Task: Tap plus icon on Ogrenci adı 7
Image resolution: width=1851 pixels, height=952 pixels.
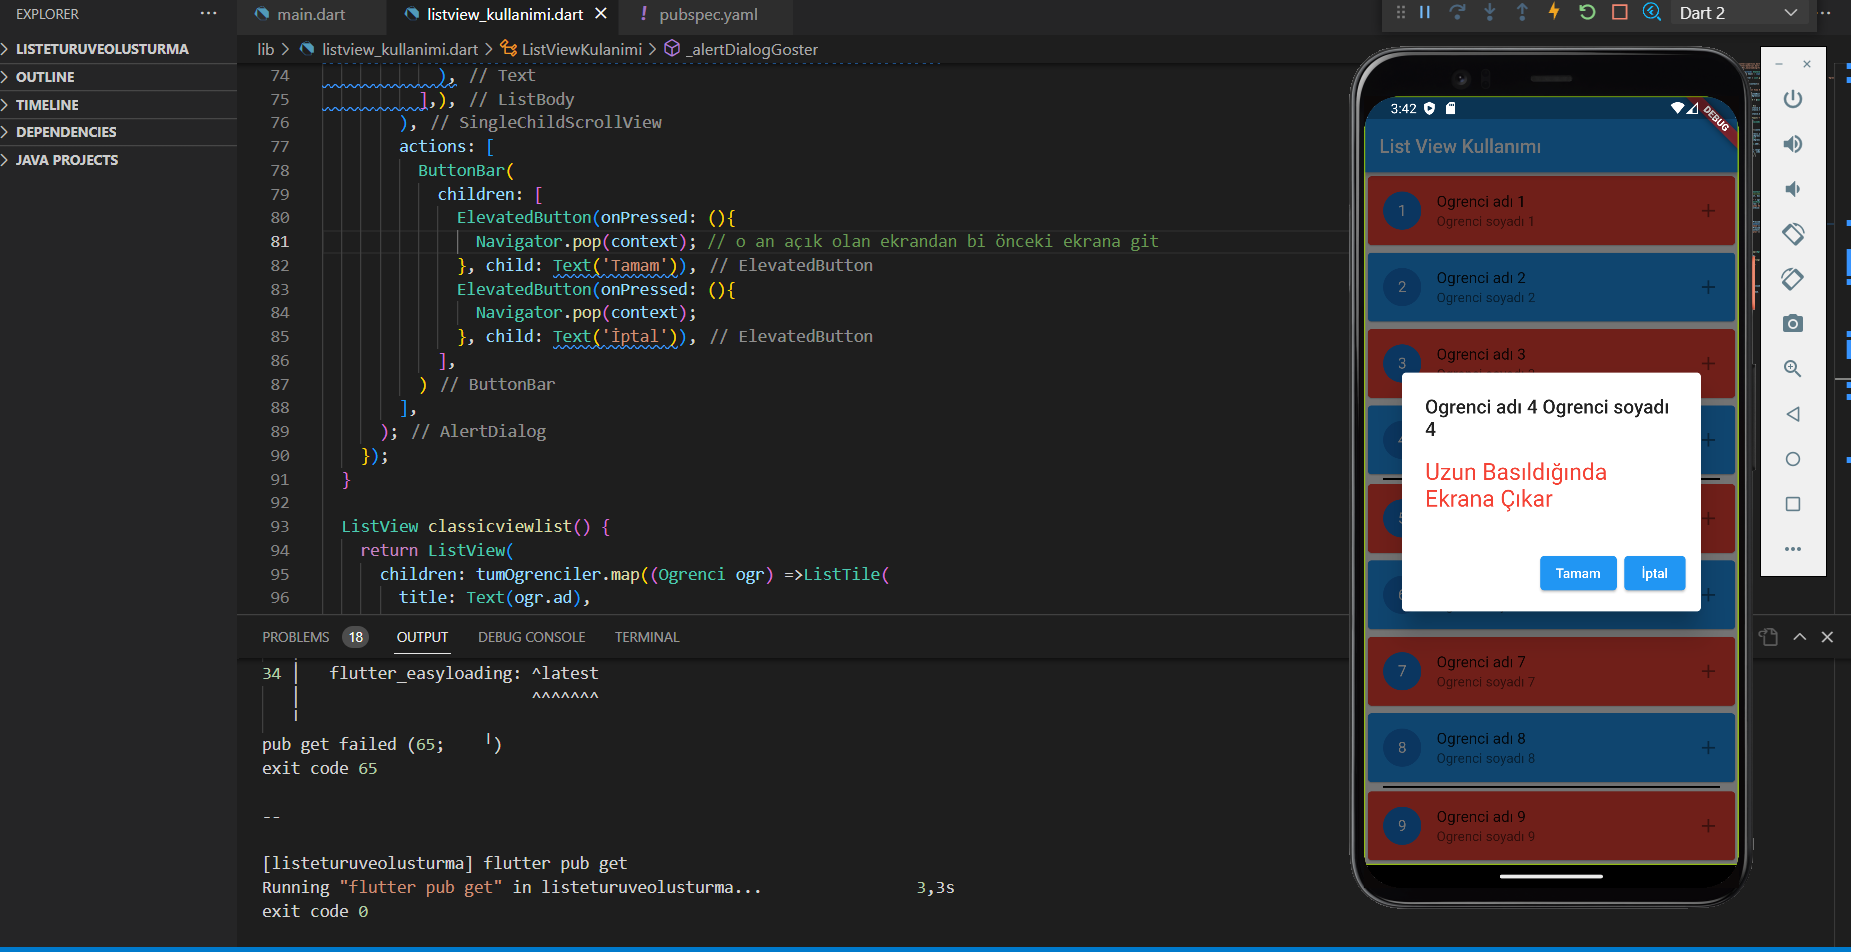Action: click(1708, 671)
